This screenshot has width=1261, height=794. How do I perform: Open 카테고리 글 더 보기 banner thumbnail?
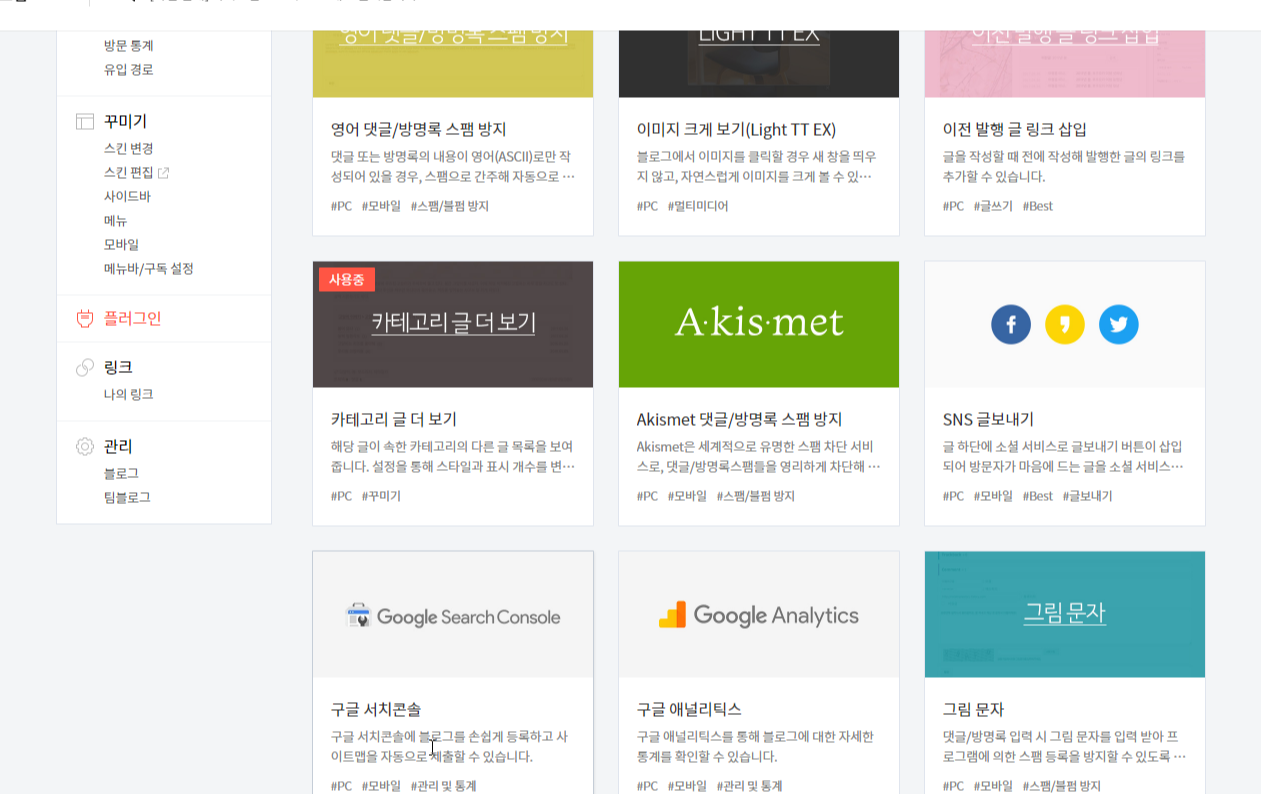point(453,325)
